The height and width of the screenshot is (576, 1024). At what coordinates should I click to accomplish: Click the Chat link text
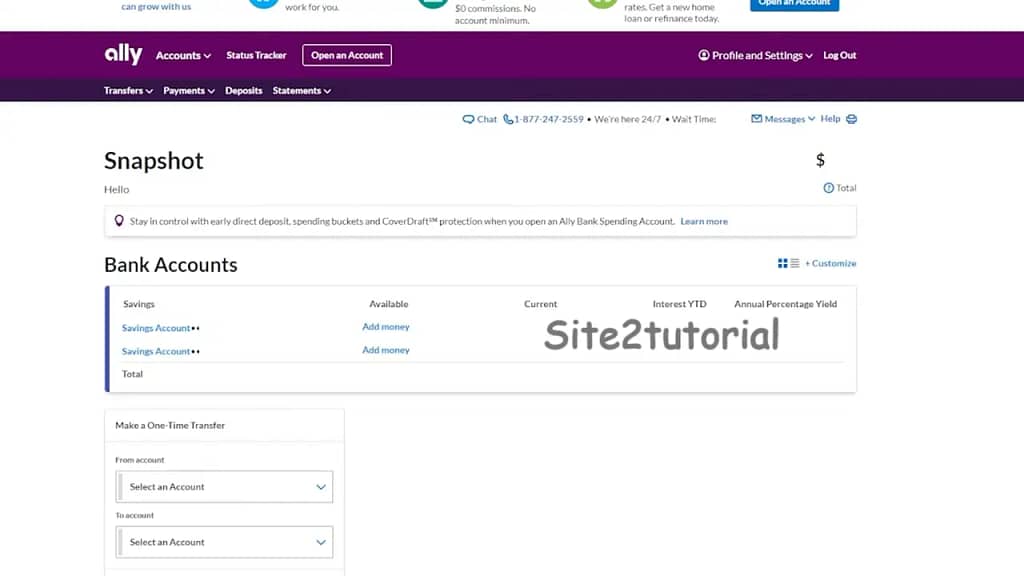487,119
